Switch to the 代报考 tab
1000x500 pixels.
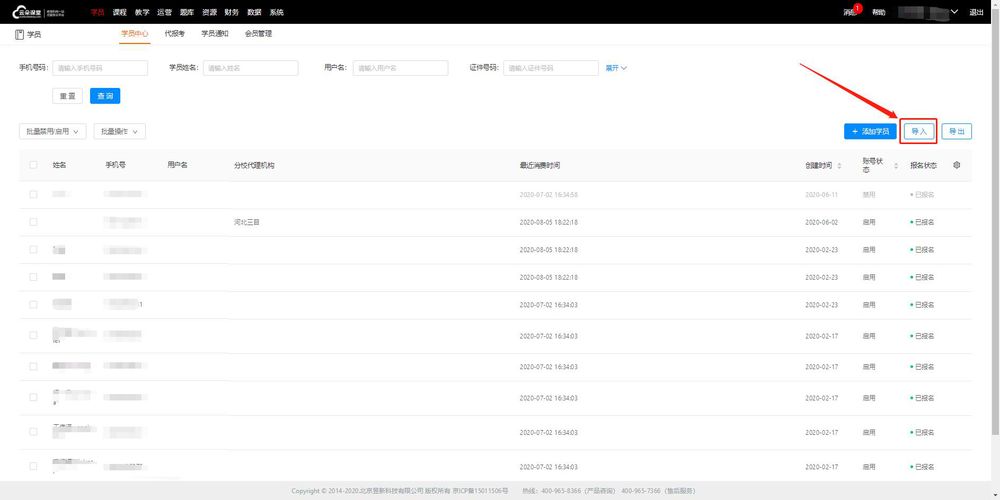point(174,34)
